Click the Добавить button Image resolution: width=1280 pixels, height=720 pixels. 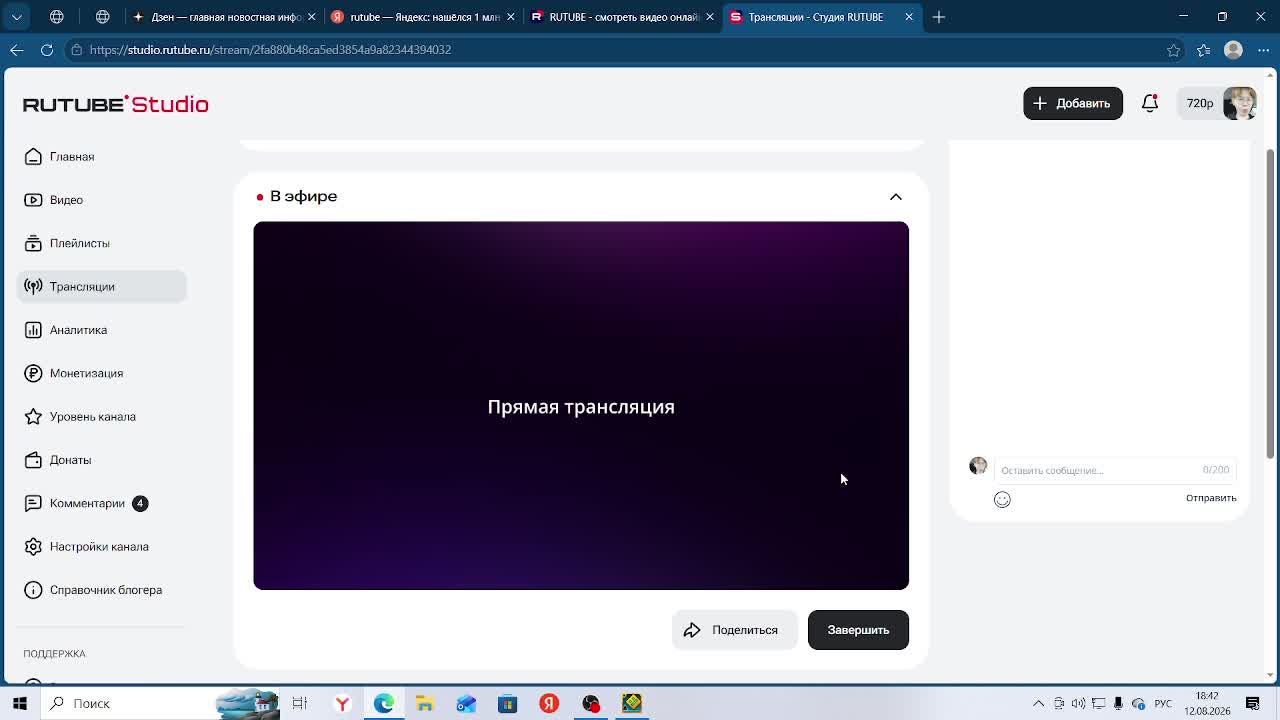point(1073,103)
